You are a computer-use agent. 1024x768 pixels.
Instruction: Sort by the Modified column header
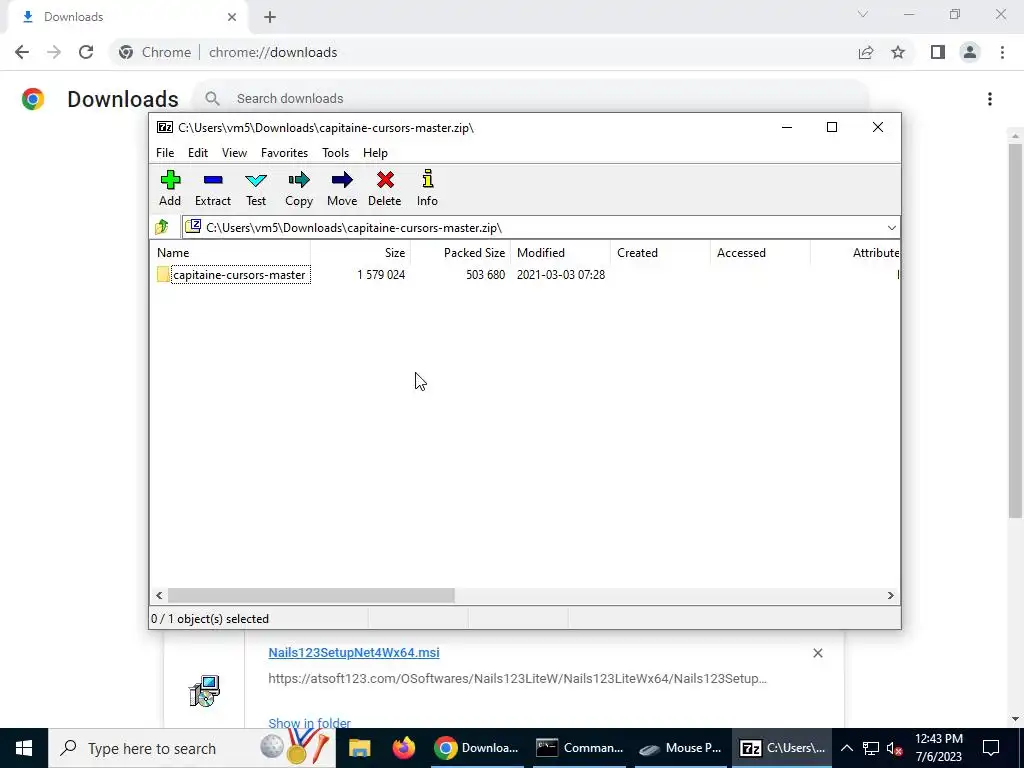tap(560, 253)
